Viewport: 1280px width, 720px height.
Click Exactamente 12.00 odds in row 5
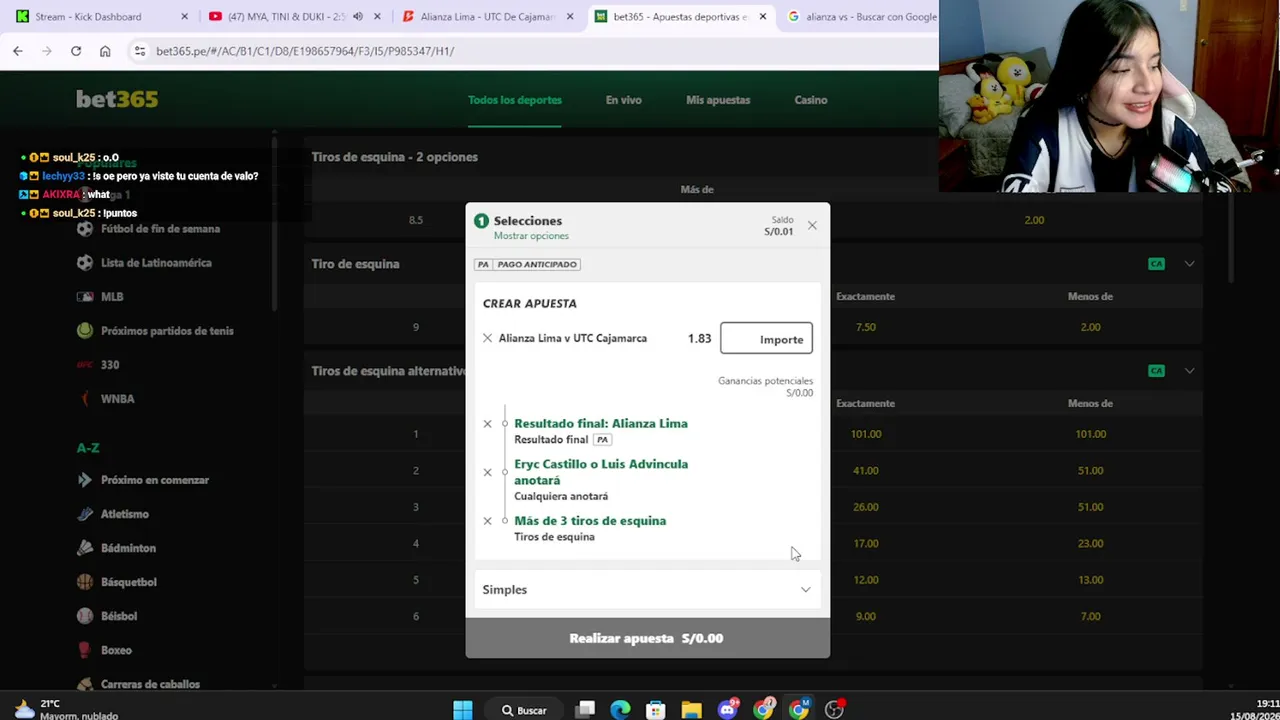866,580
